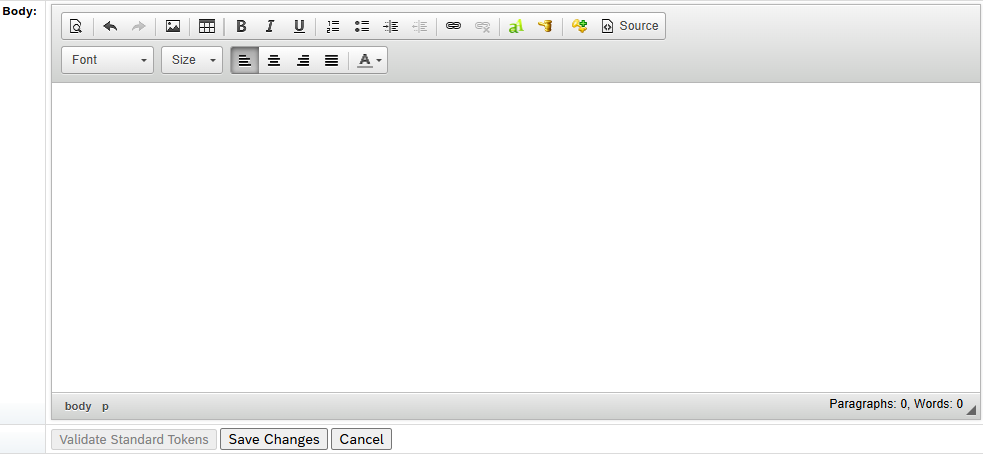This screenshot has width=983, height=455.
Task: Toggle italic formatting
Action: [270, 26]
